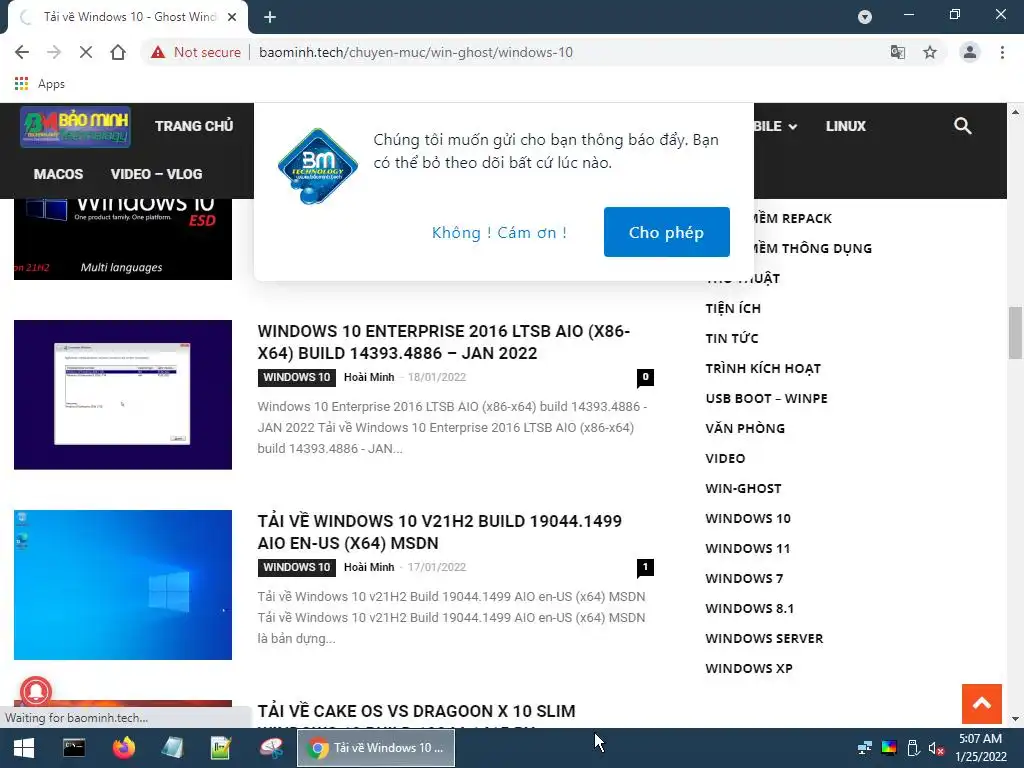Open the Windows Start menu
Screen dimensions: 1024x768
point(24,748)
